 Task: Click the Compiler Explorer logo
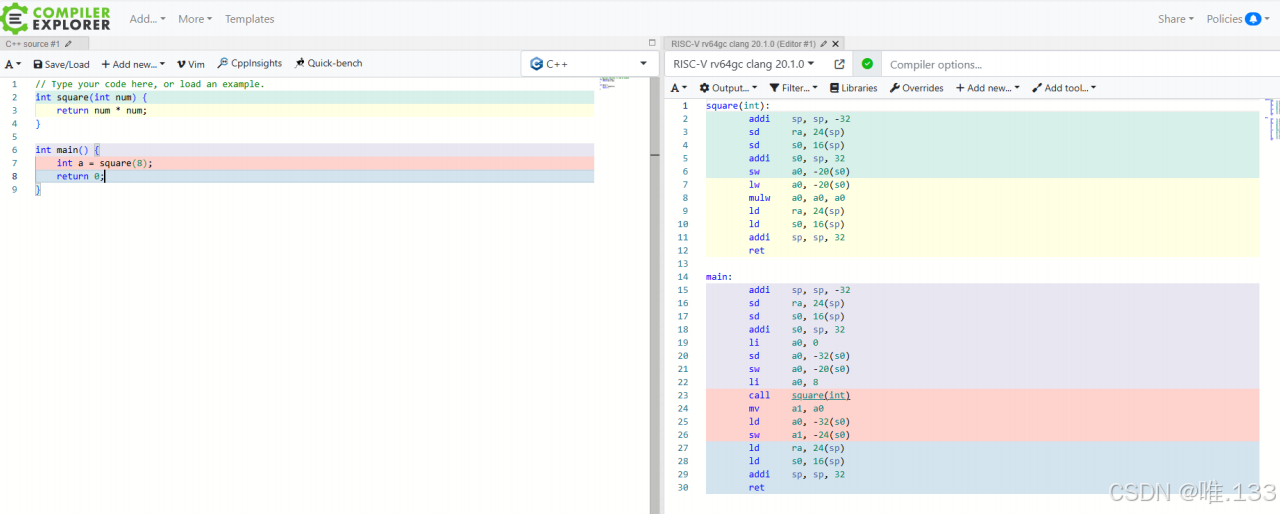(x=57, y=19)
